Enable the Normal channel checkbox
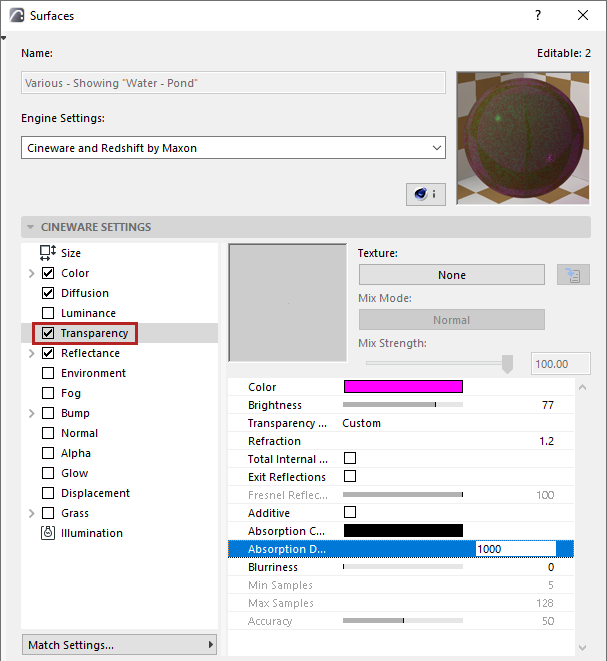Viewport: 607px width, 661px height. 48,433
